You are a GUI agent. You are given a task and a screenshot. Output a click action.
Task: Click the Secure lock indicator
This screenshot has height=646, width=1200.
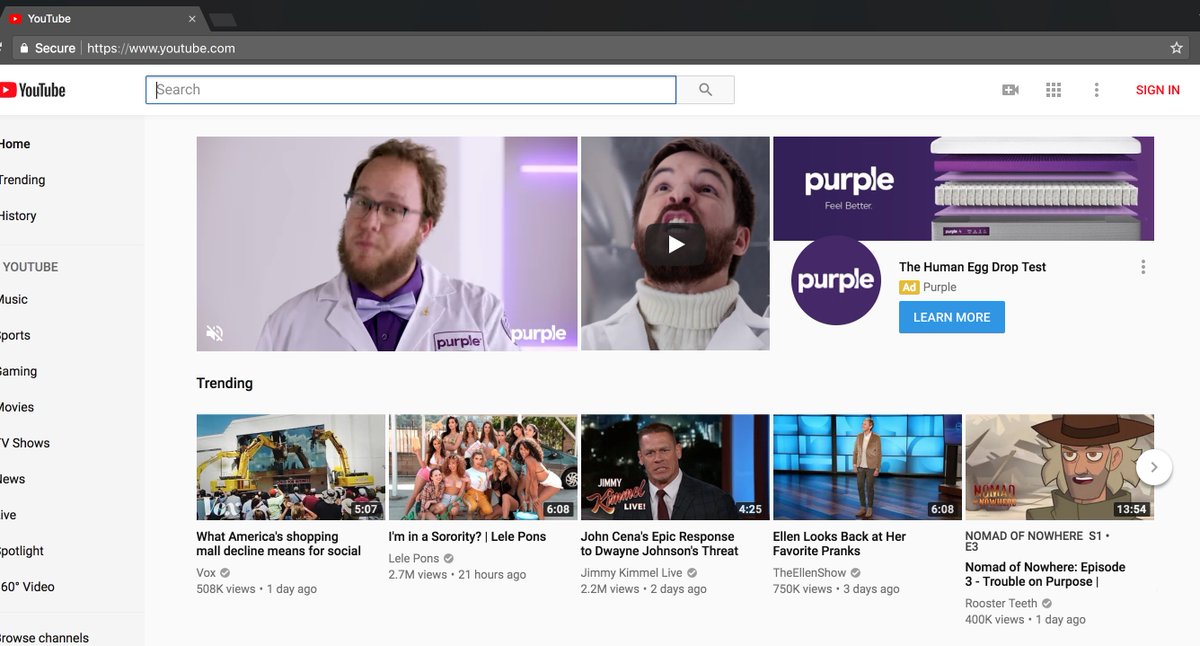(x=48, y=48)
